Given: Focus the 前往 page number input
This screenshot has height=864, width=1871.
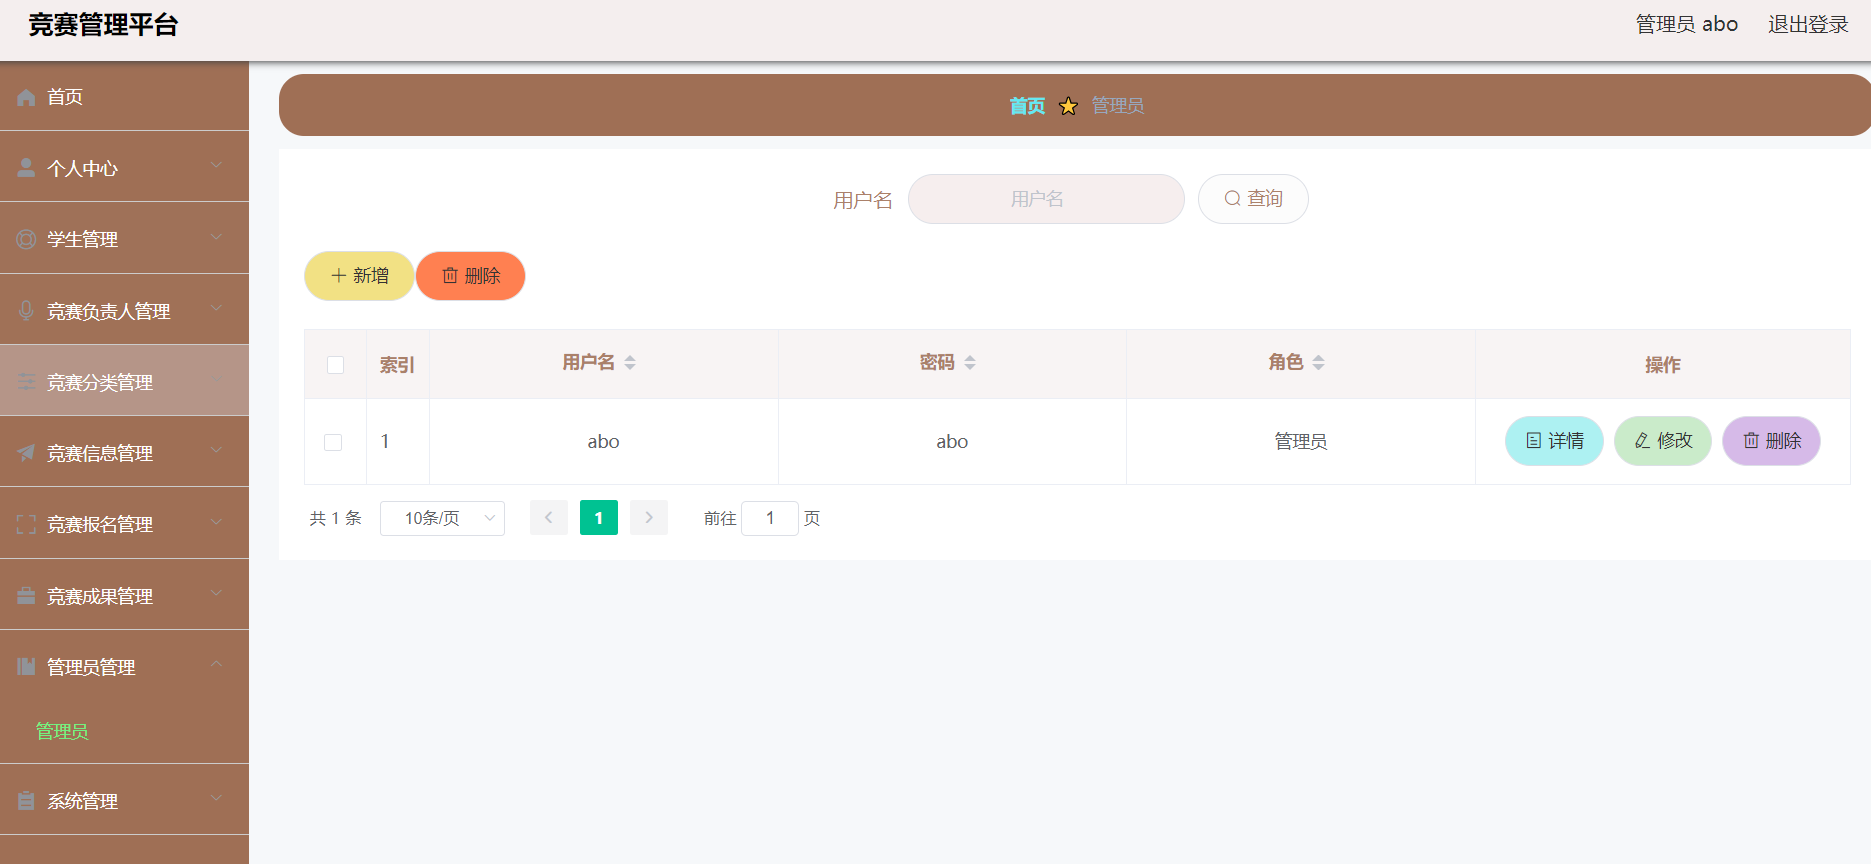Looking at the screenshot, I should (x=770, y=518).
